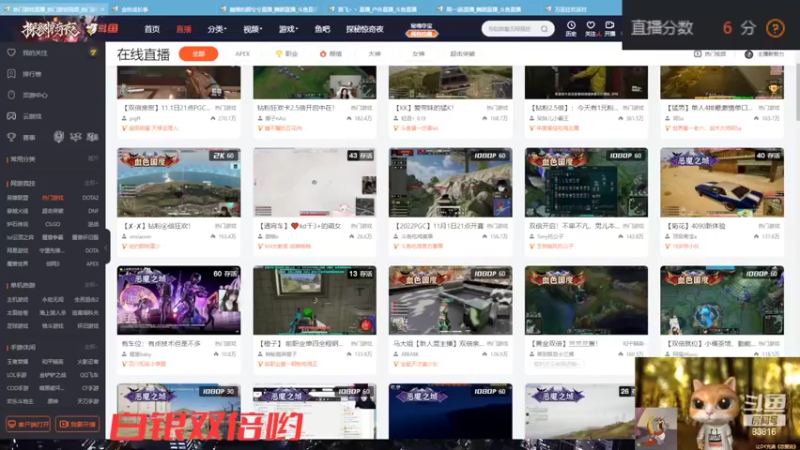Open 热门游戏 highlighted category in sidebar

click(x=53, y=197)
